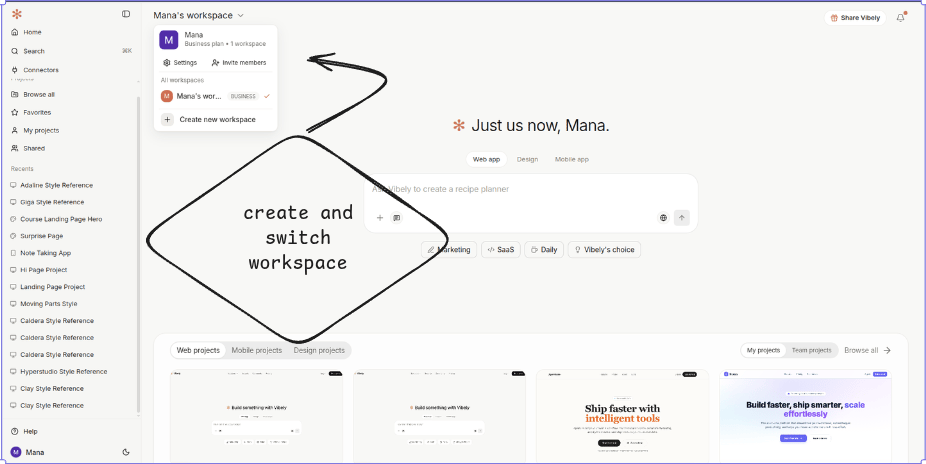
Task: Open notifications with the bell icon
Action: pyautogui.click(x=901, y=18)
